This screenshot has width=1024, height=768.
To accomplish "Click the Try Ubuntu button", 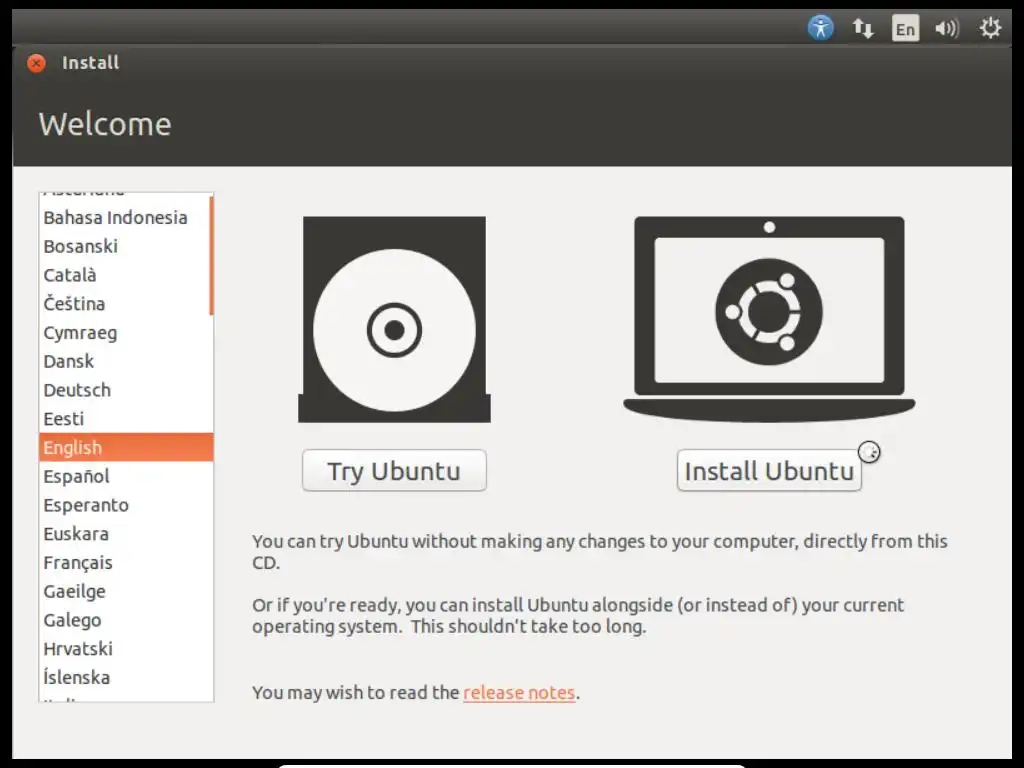I will (394, 470).
